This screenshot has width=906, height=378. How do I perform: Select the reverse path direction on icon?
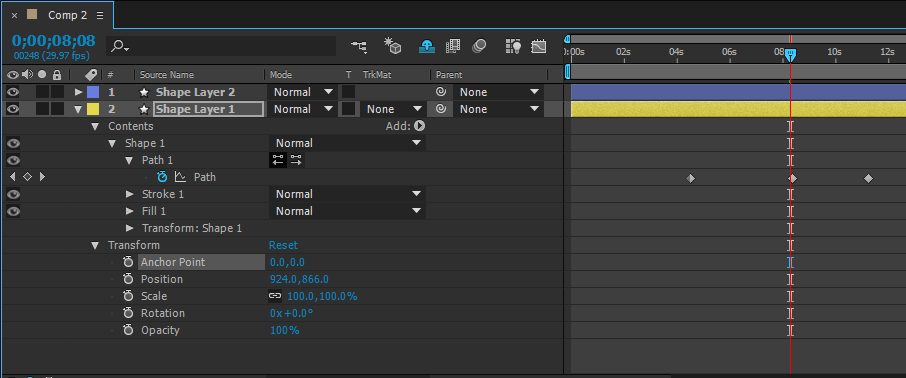(296, 160)
